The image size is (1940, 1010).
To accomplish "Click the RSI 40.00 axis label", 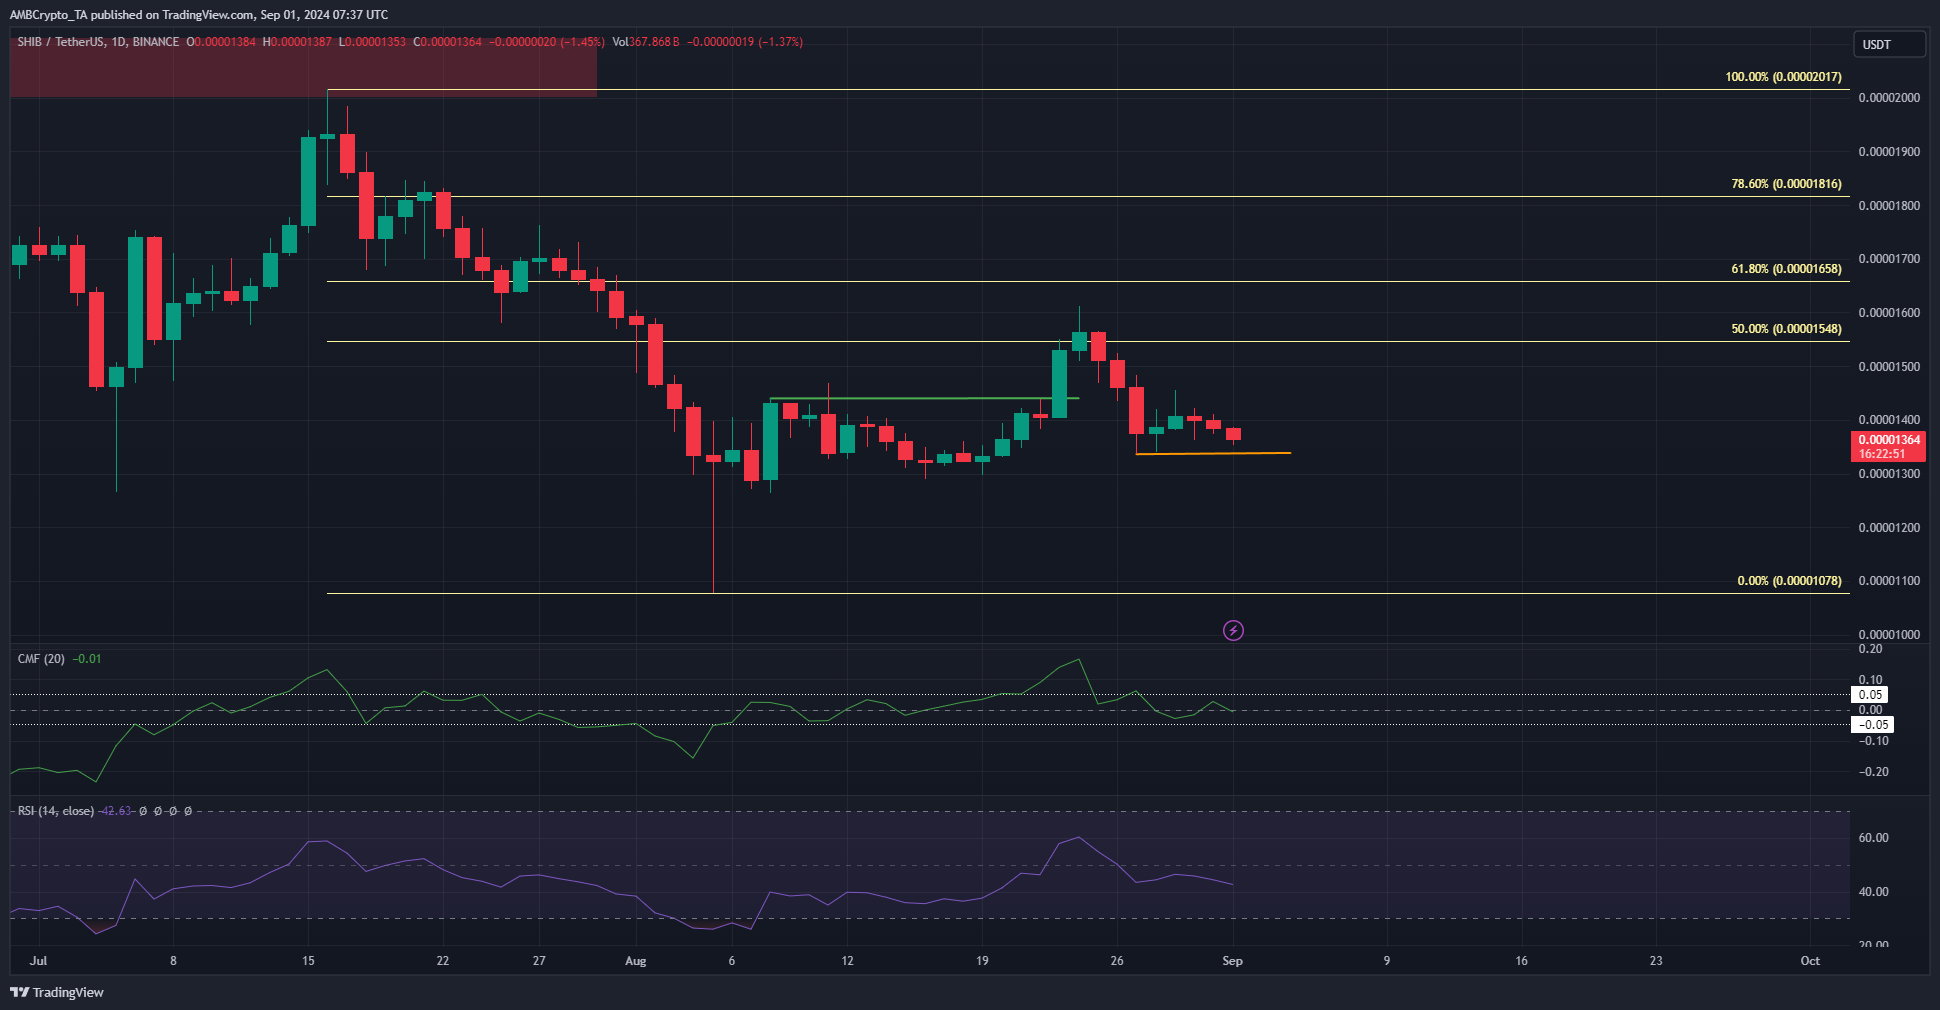I will coord(1873,892).
